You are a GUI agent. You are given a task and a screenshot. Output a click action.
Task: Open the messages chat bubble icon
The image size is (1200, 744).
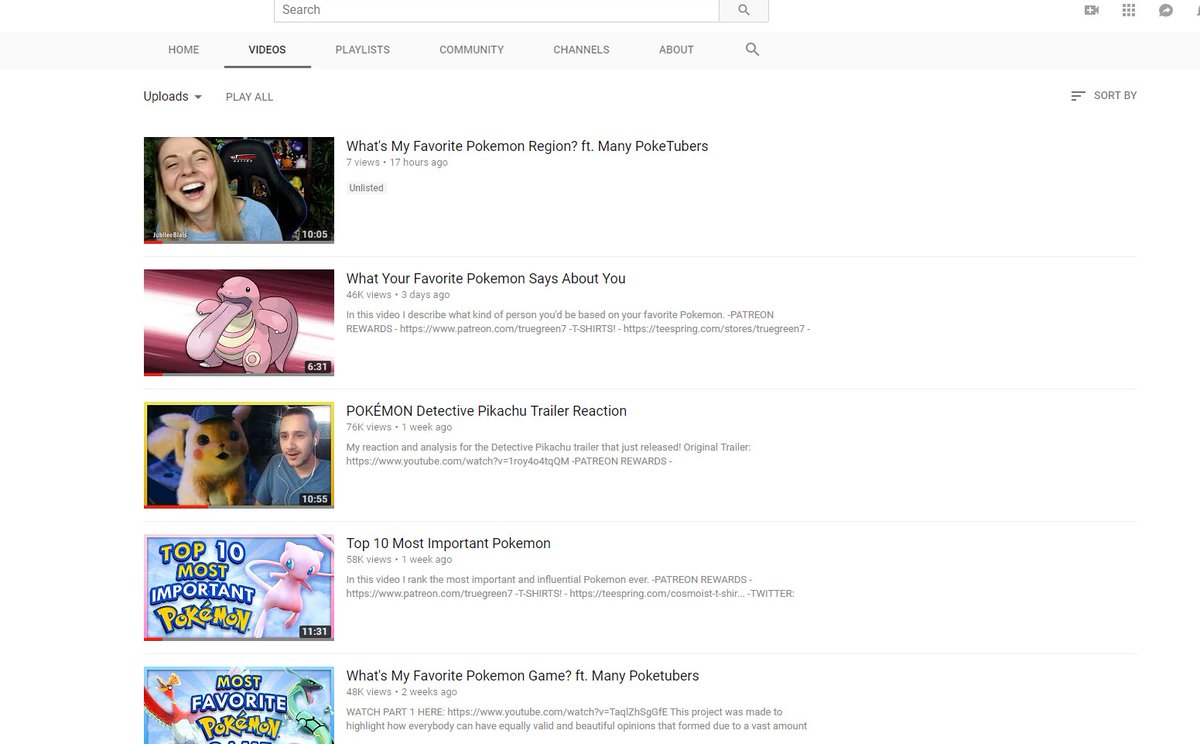[x=1166, y=10]
